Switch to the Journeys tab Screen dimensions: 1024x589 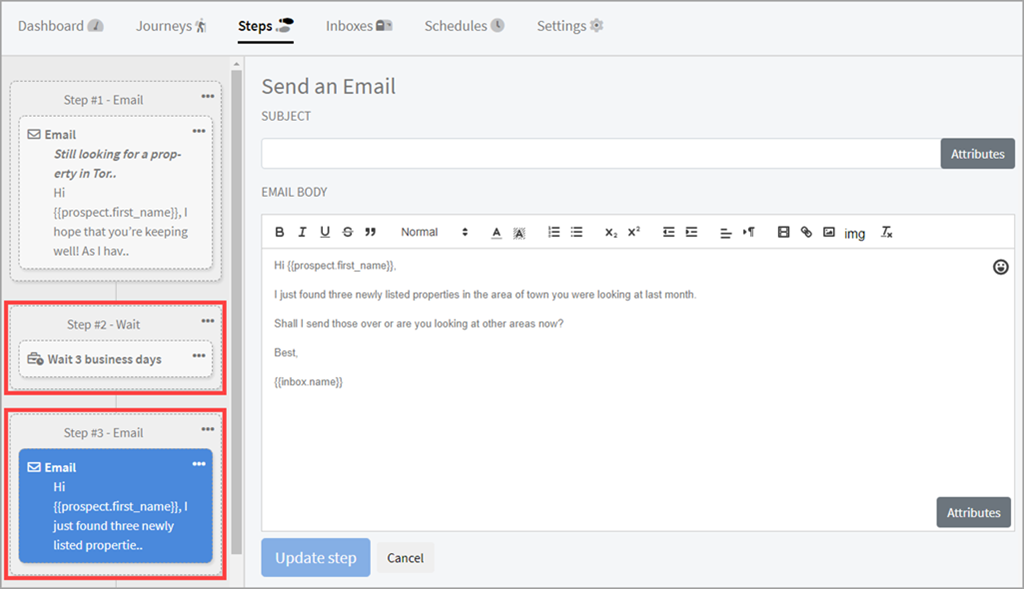coord(171,26)
